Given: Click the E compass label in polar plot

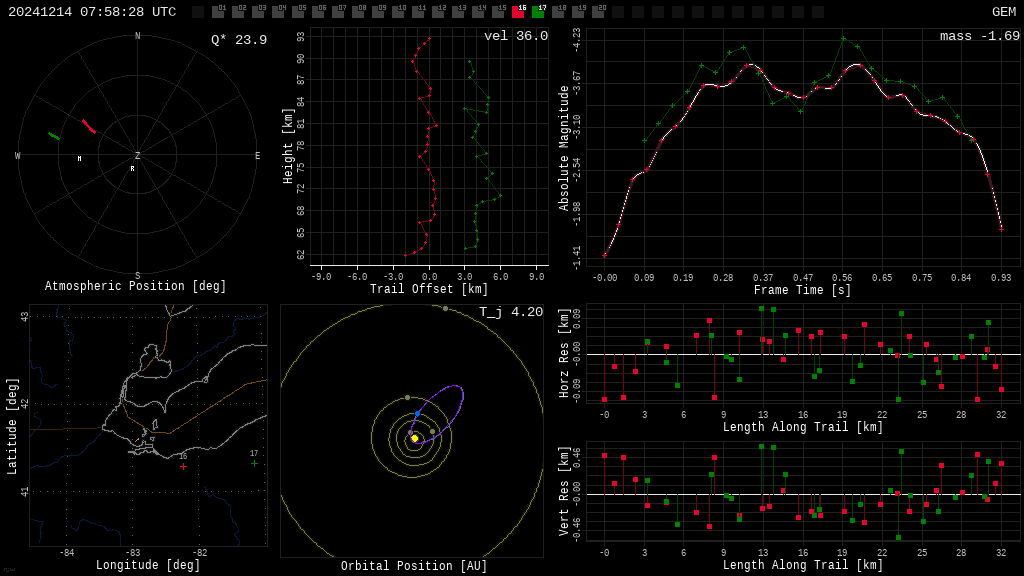Looking at the screenshot, I should pos(257,155).
